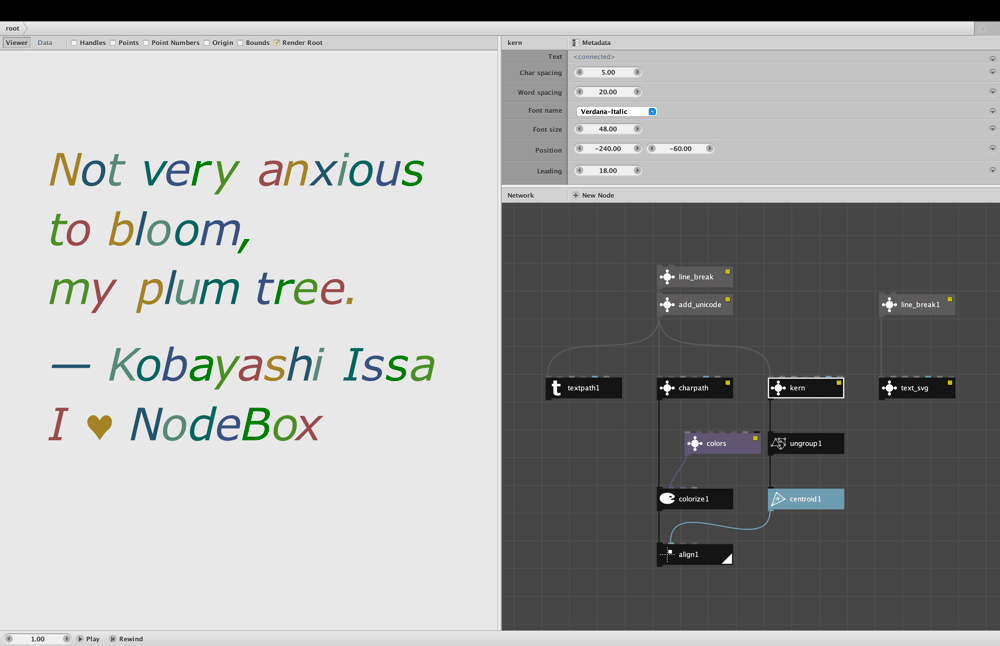
Task: Click the New Node plus icon
Action: tap(576, 195)
